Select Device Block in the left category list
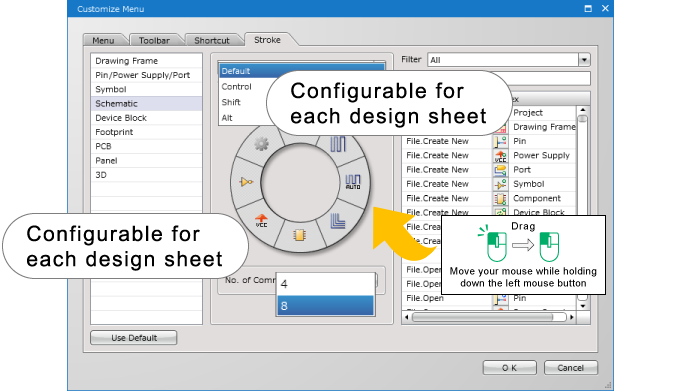 (x=146, y=118)
